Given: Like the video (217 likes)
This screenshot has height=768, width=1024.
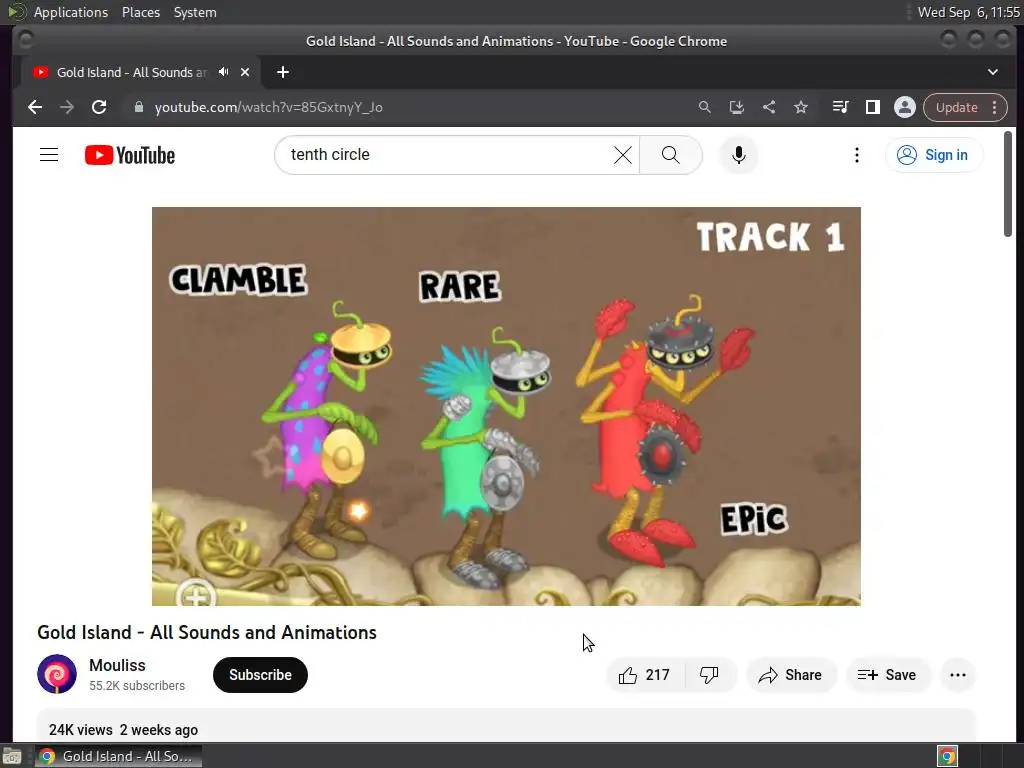Looking at the screenshot, I should pyautogui.click(x=645, y=675).
